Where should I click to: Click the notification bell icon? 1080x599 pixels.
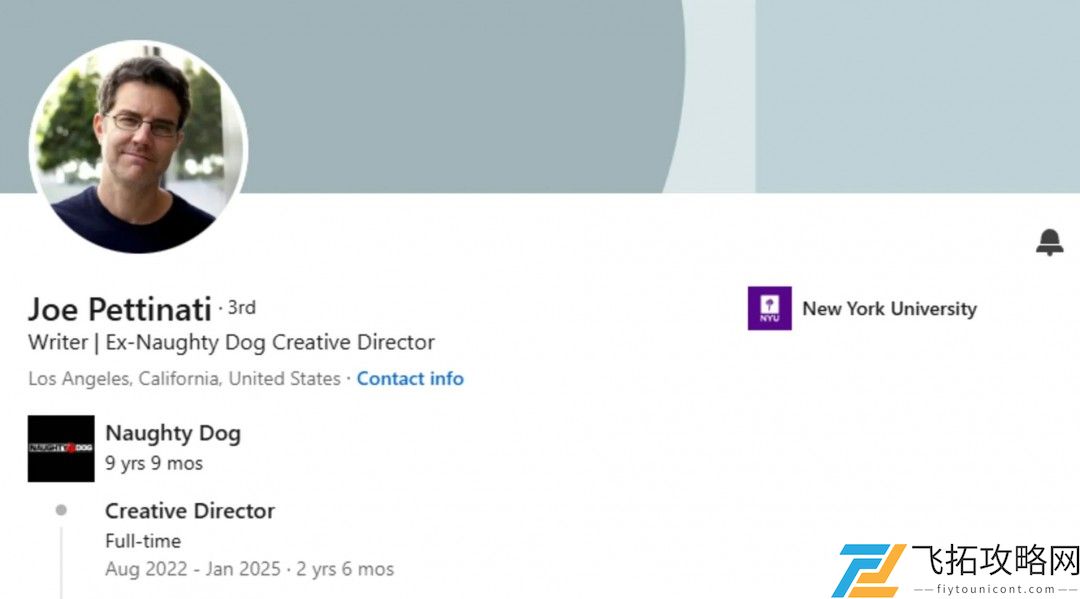(1049, 242)
